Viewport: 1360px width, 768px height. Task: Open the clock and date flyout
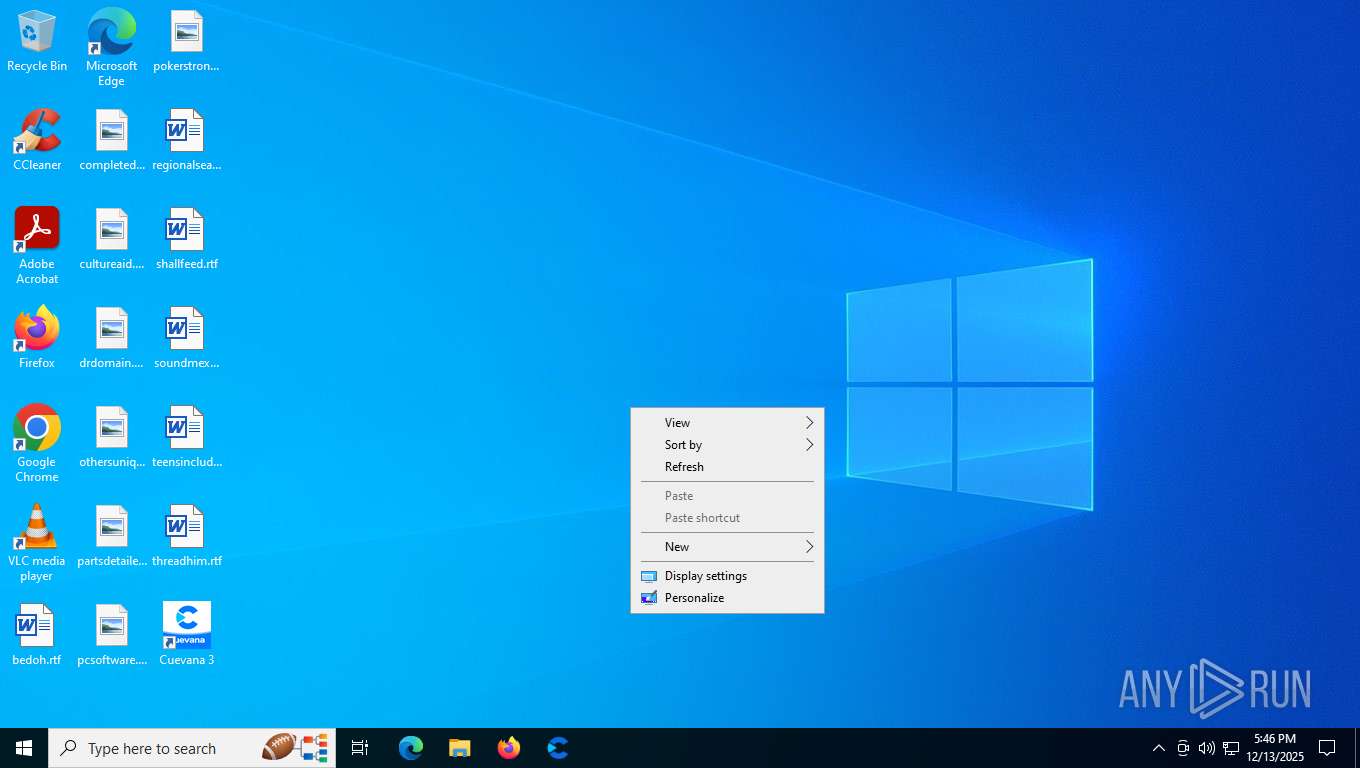[1275, 748]
